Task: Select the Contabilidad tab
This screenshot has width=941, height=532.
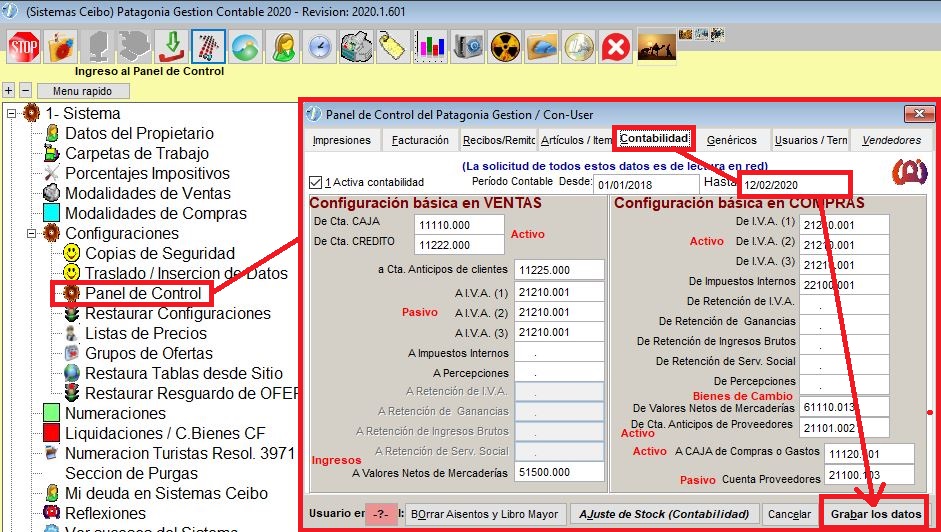Action: click(654, 139)
